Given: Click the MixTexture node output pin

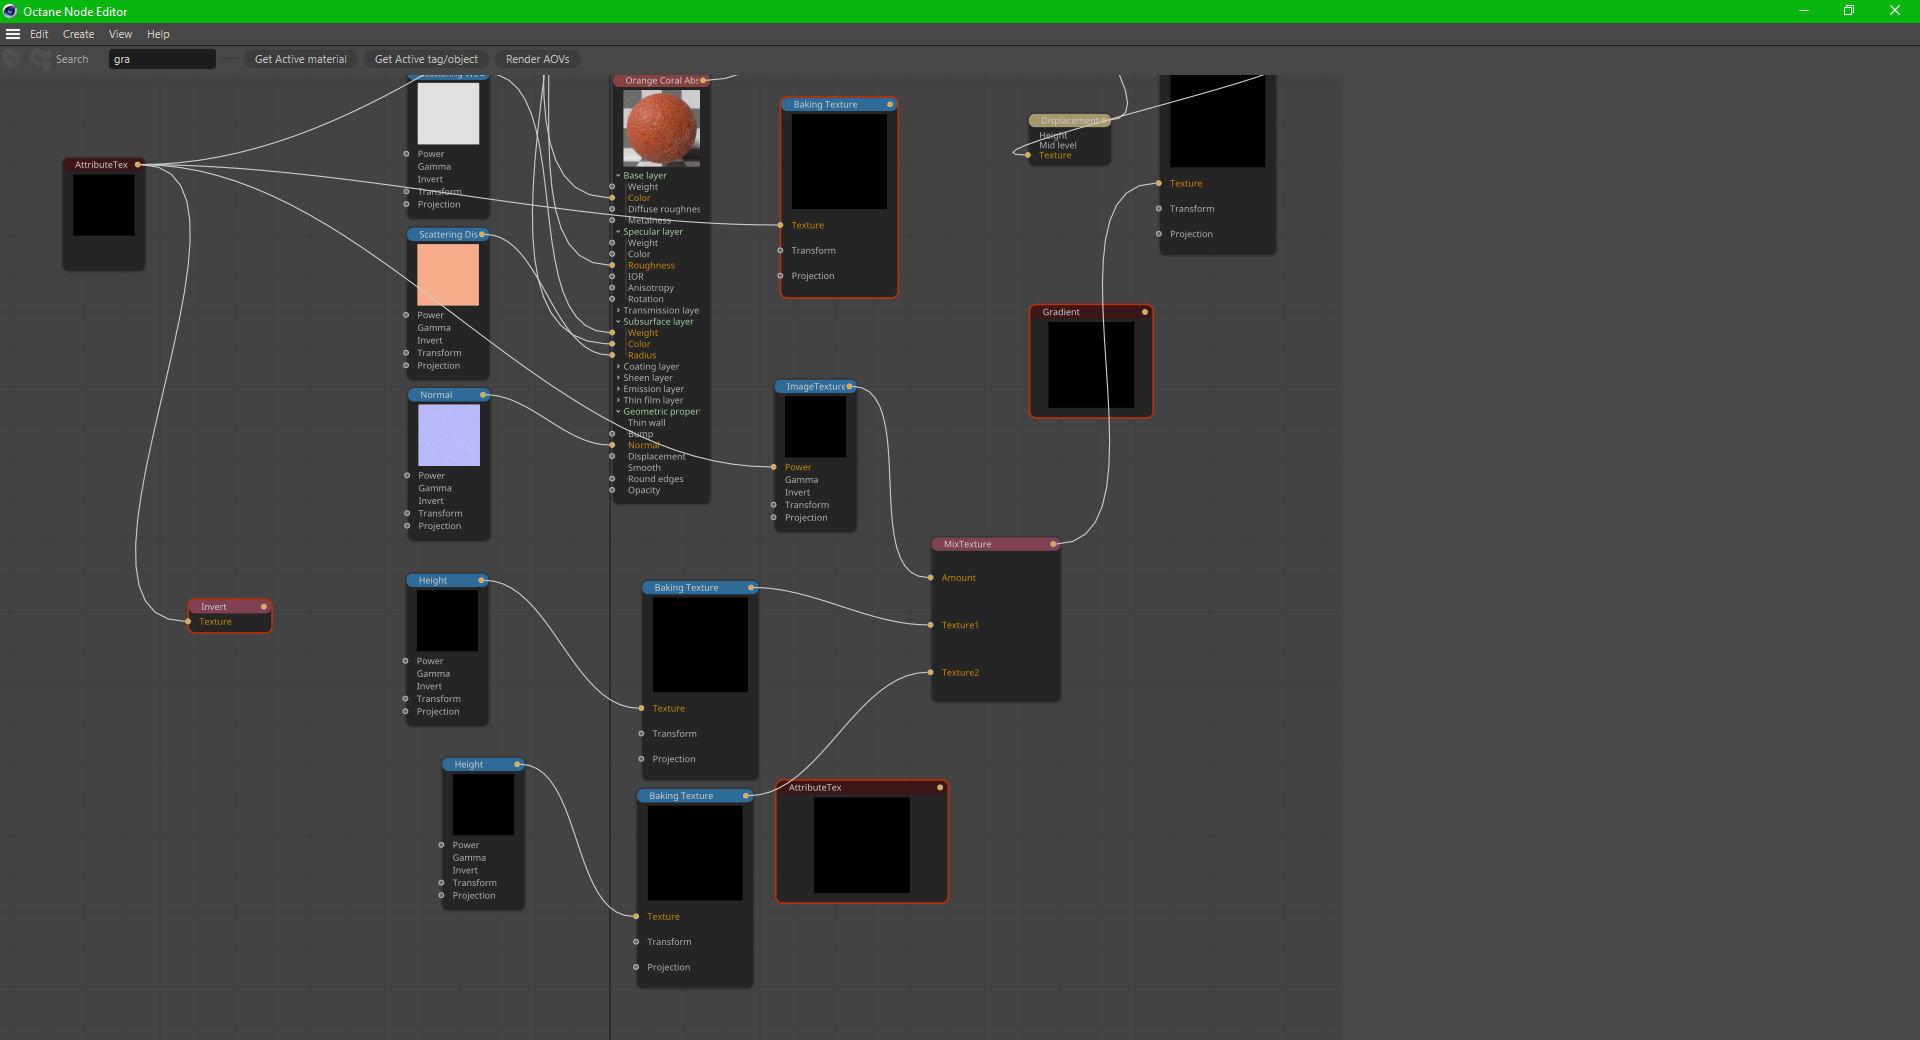Looking at the screenshot, I should pos(1053,544).
